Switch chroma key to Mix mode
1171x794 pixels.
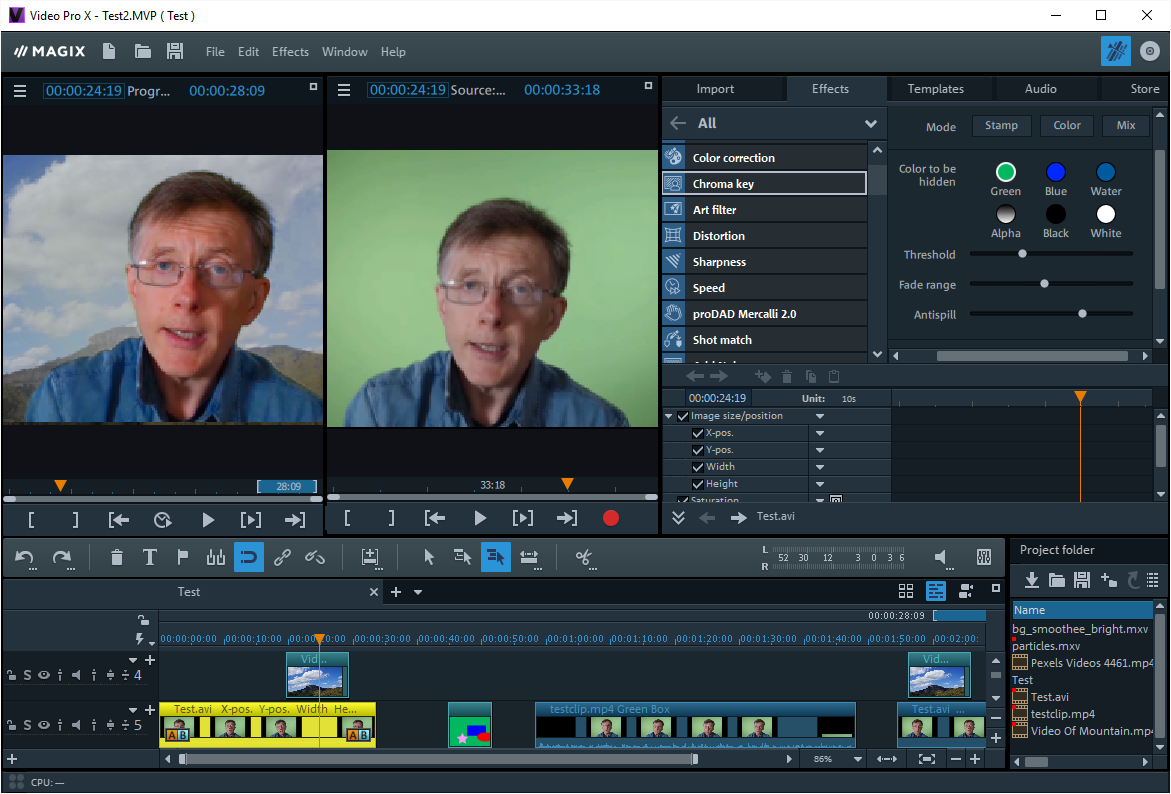(1125, 125)
